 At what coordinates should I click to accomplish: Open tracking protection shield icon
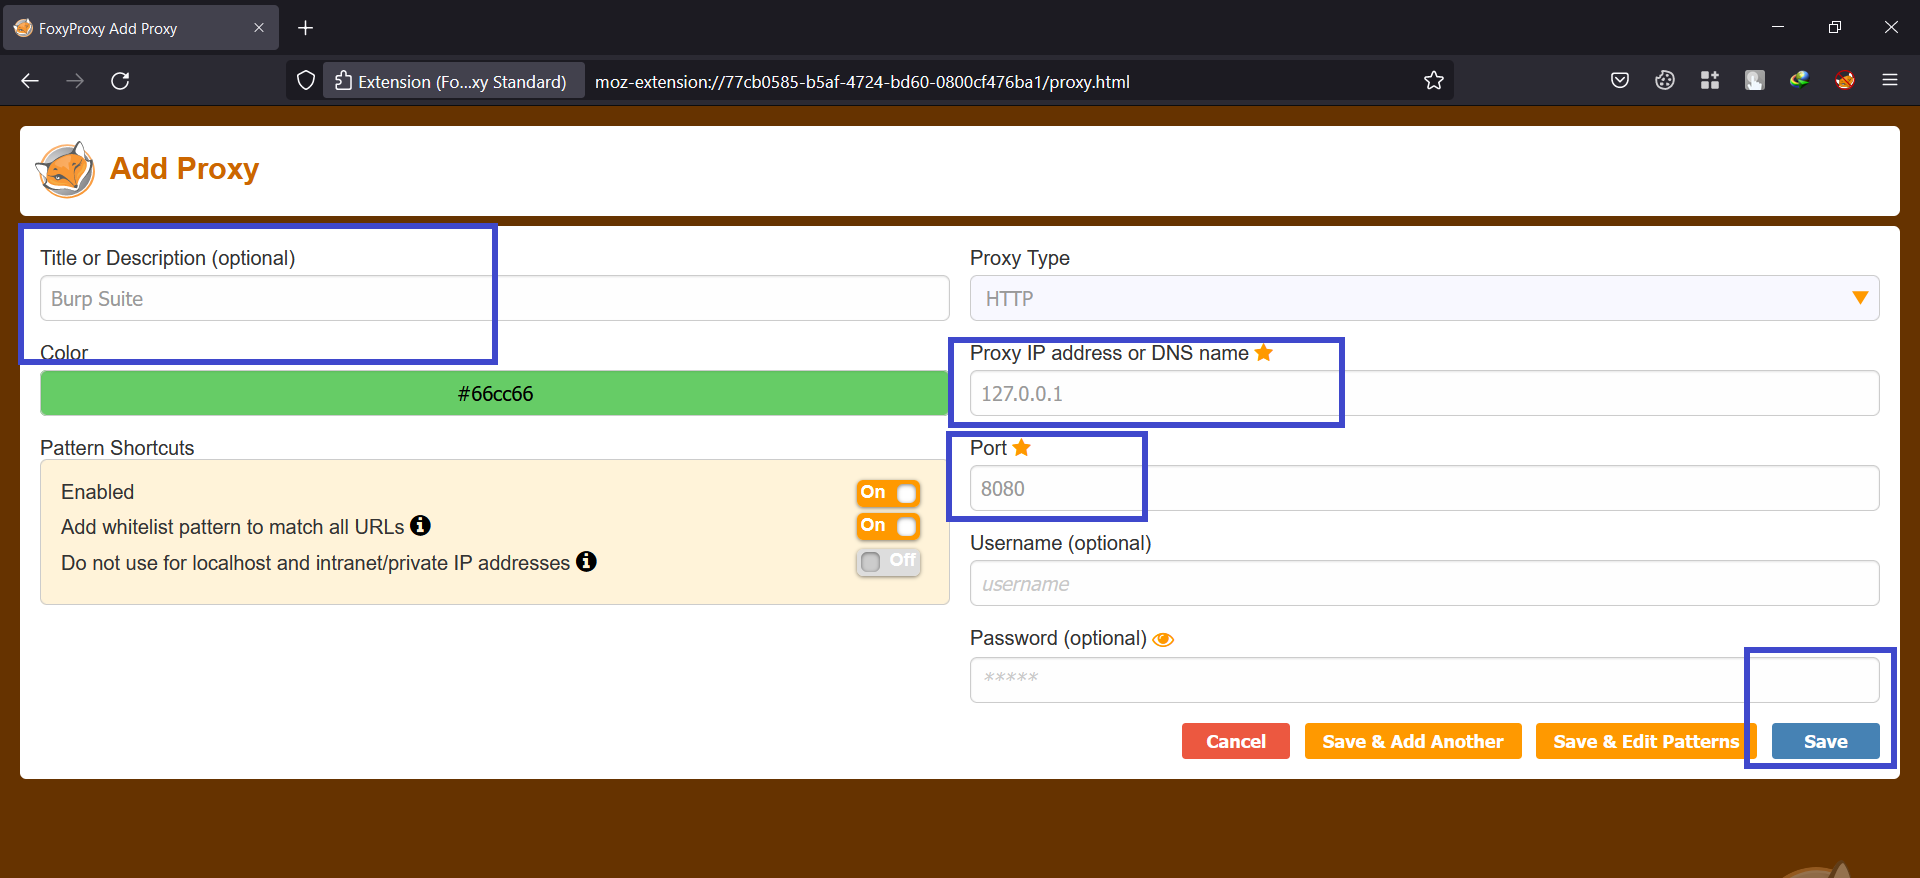click(306, 81)
